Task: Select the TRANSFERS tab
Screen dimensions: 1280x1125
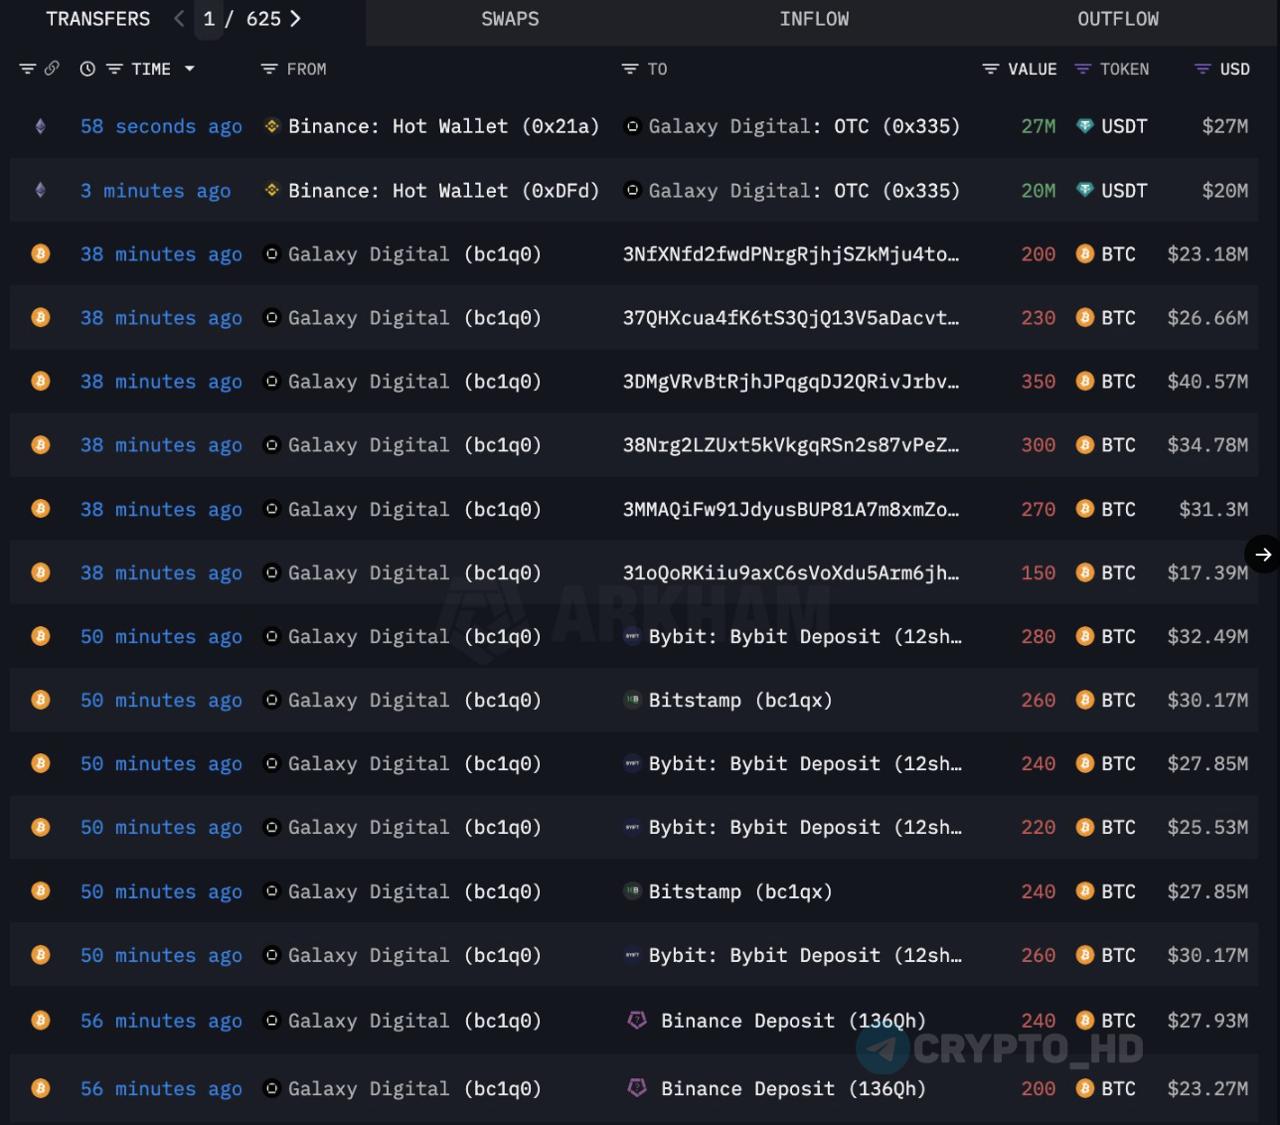Action: pyautogui.click(x=98, y=19)
